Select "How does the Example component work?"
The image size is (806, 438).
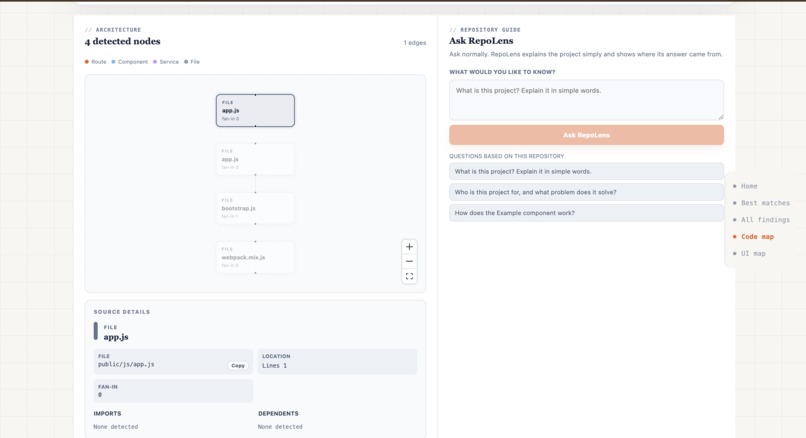(586, 213)
